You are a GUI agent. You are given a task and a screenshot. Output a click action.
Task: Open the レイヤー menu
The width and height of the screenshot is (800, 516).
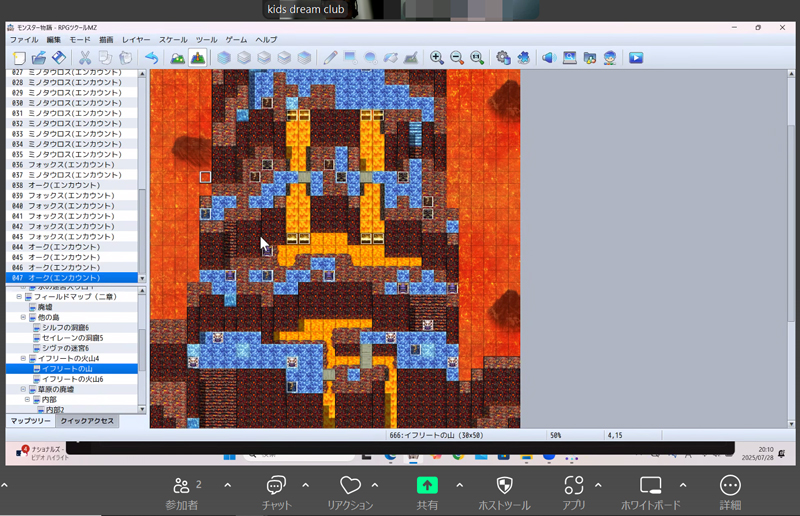(x=136, y=39)
